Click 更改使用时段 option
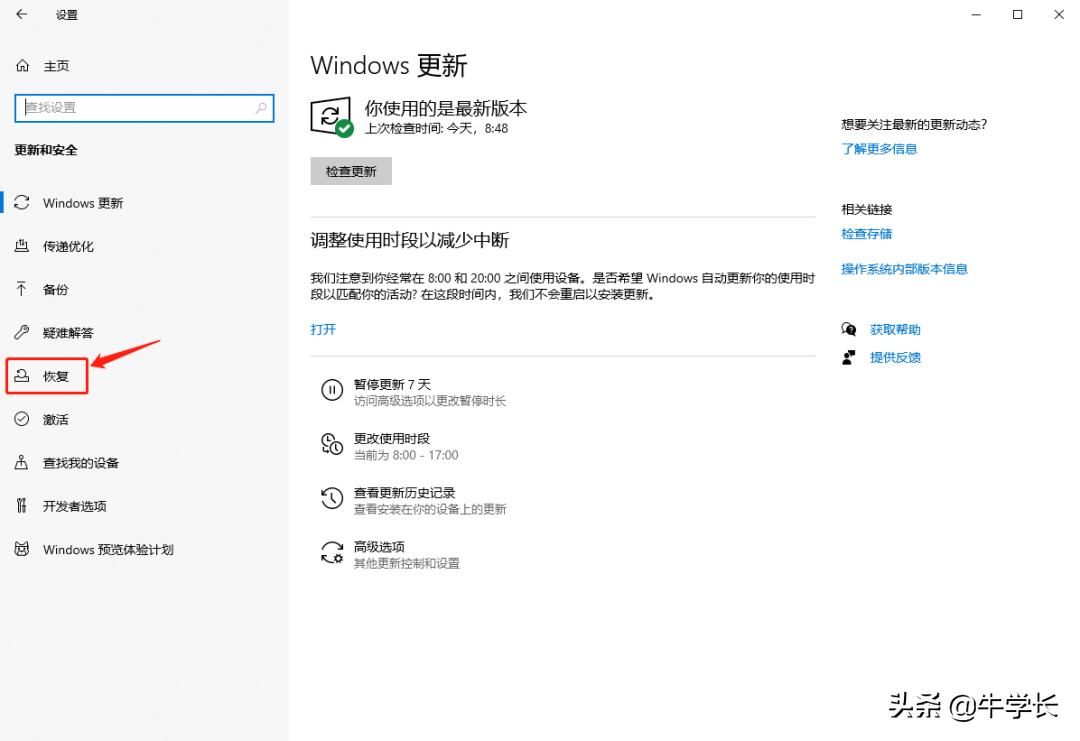This screenshot has height=741, width=1080. (392, 439)
